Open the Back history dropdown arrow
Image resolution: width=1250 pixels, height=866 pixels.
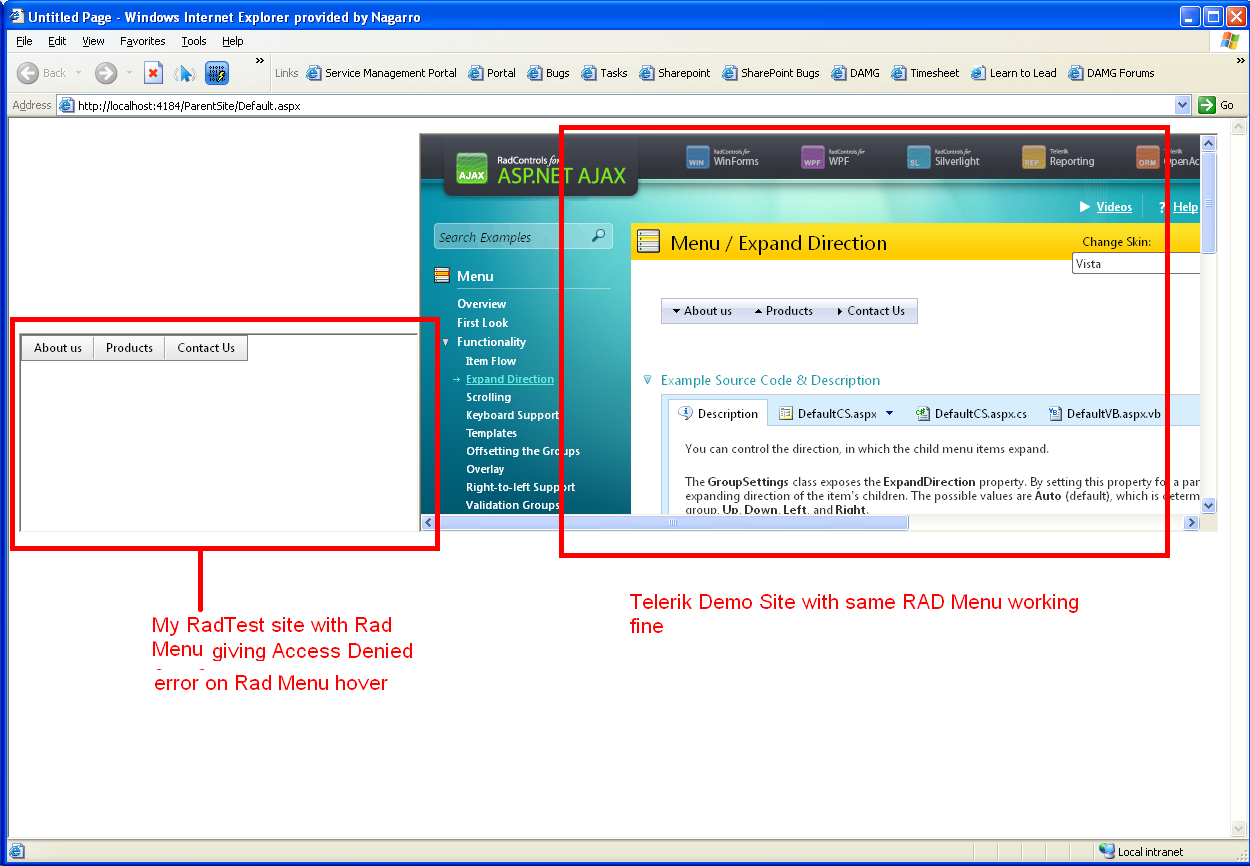(78, 73)
